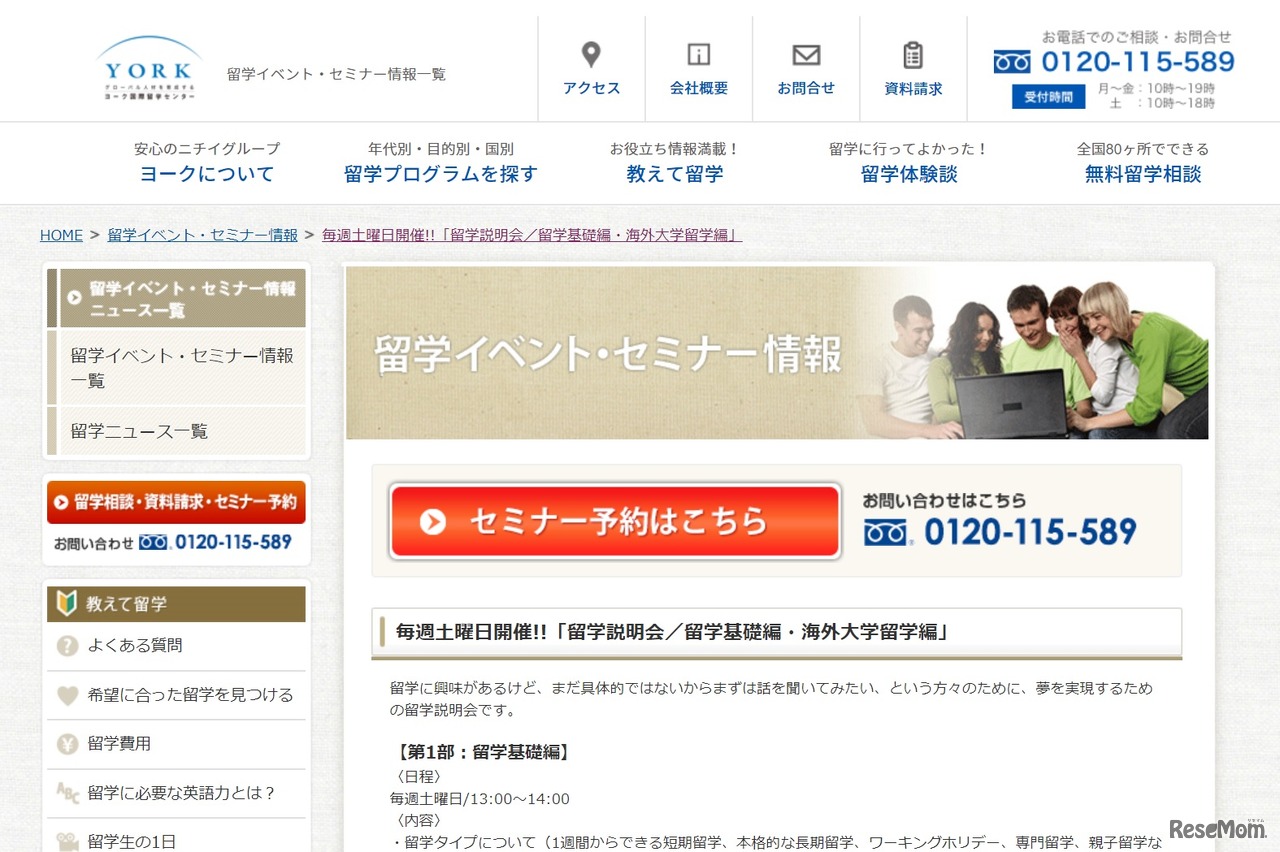The width and height of the screenshot is (1280, 852).
Task: Click the arrow icon on 留学イベント・セミナー情報 ニュース一覧
Action: pos(74,297)
